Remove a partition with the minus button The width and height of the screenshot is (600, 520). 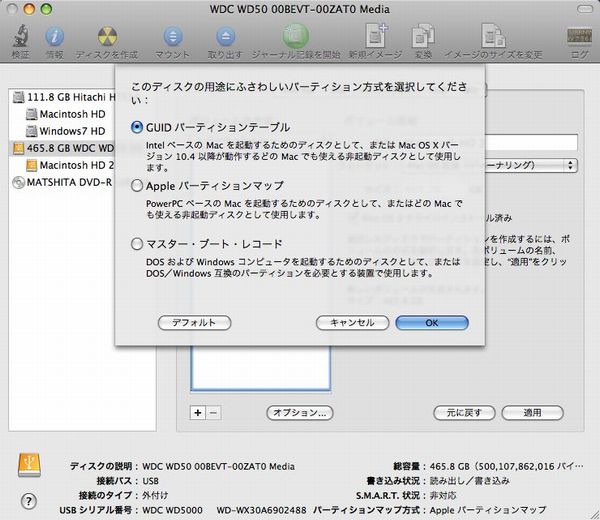(x=214, y=412)
